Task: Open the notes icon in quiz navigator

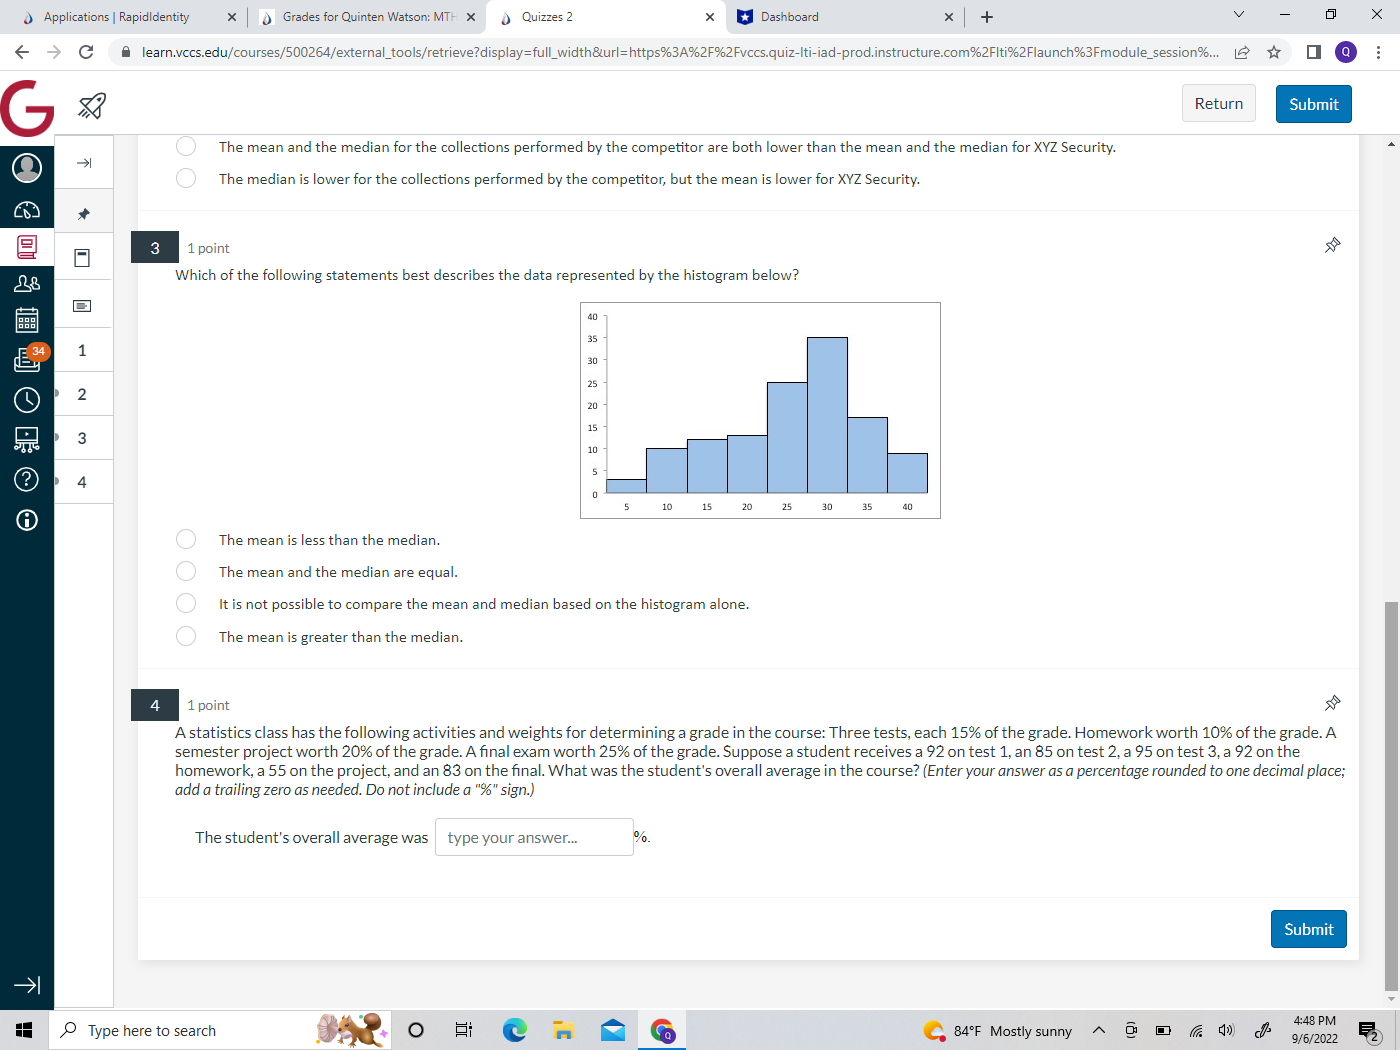Action: (x=83, y=305)
